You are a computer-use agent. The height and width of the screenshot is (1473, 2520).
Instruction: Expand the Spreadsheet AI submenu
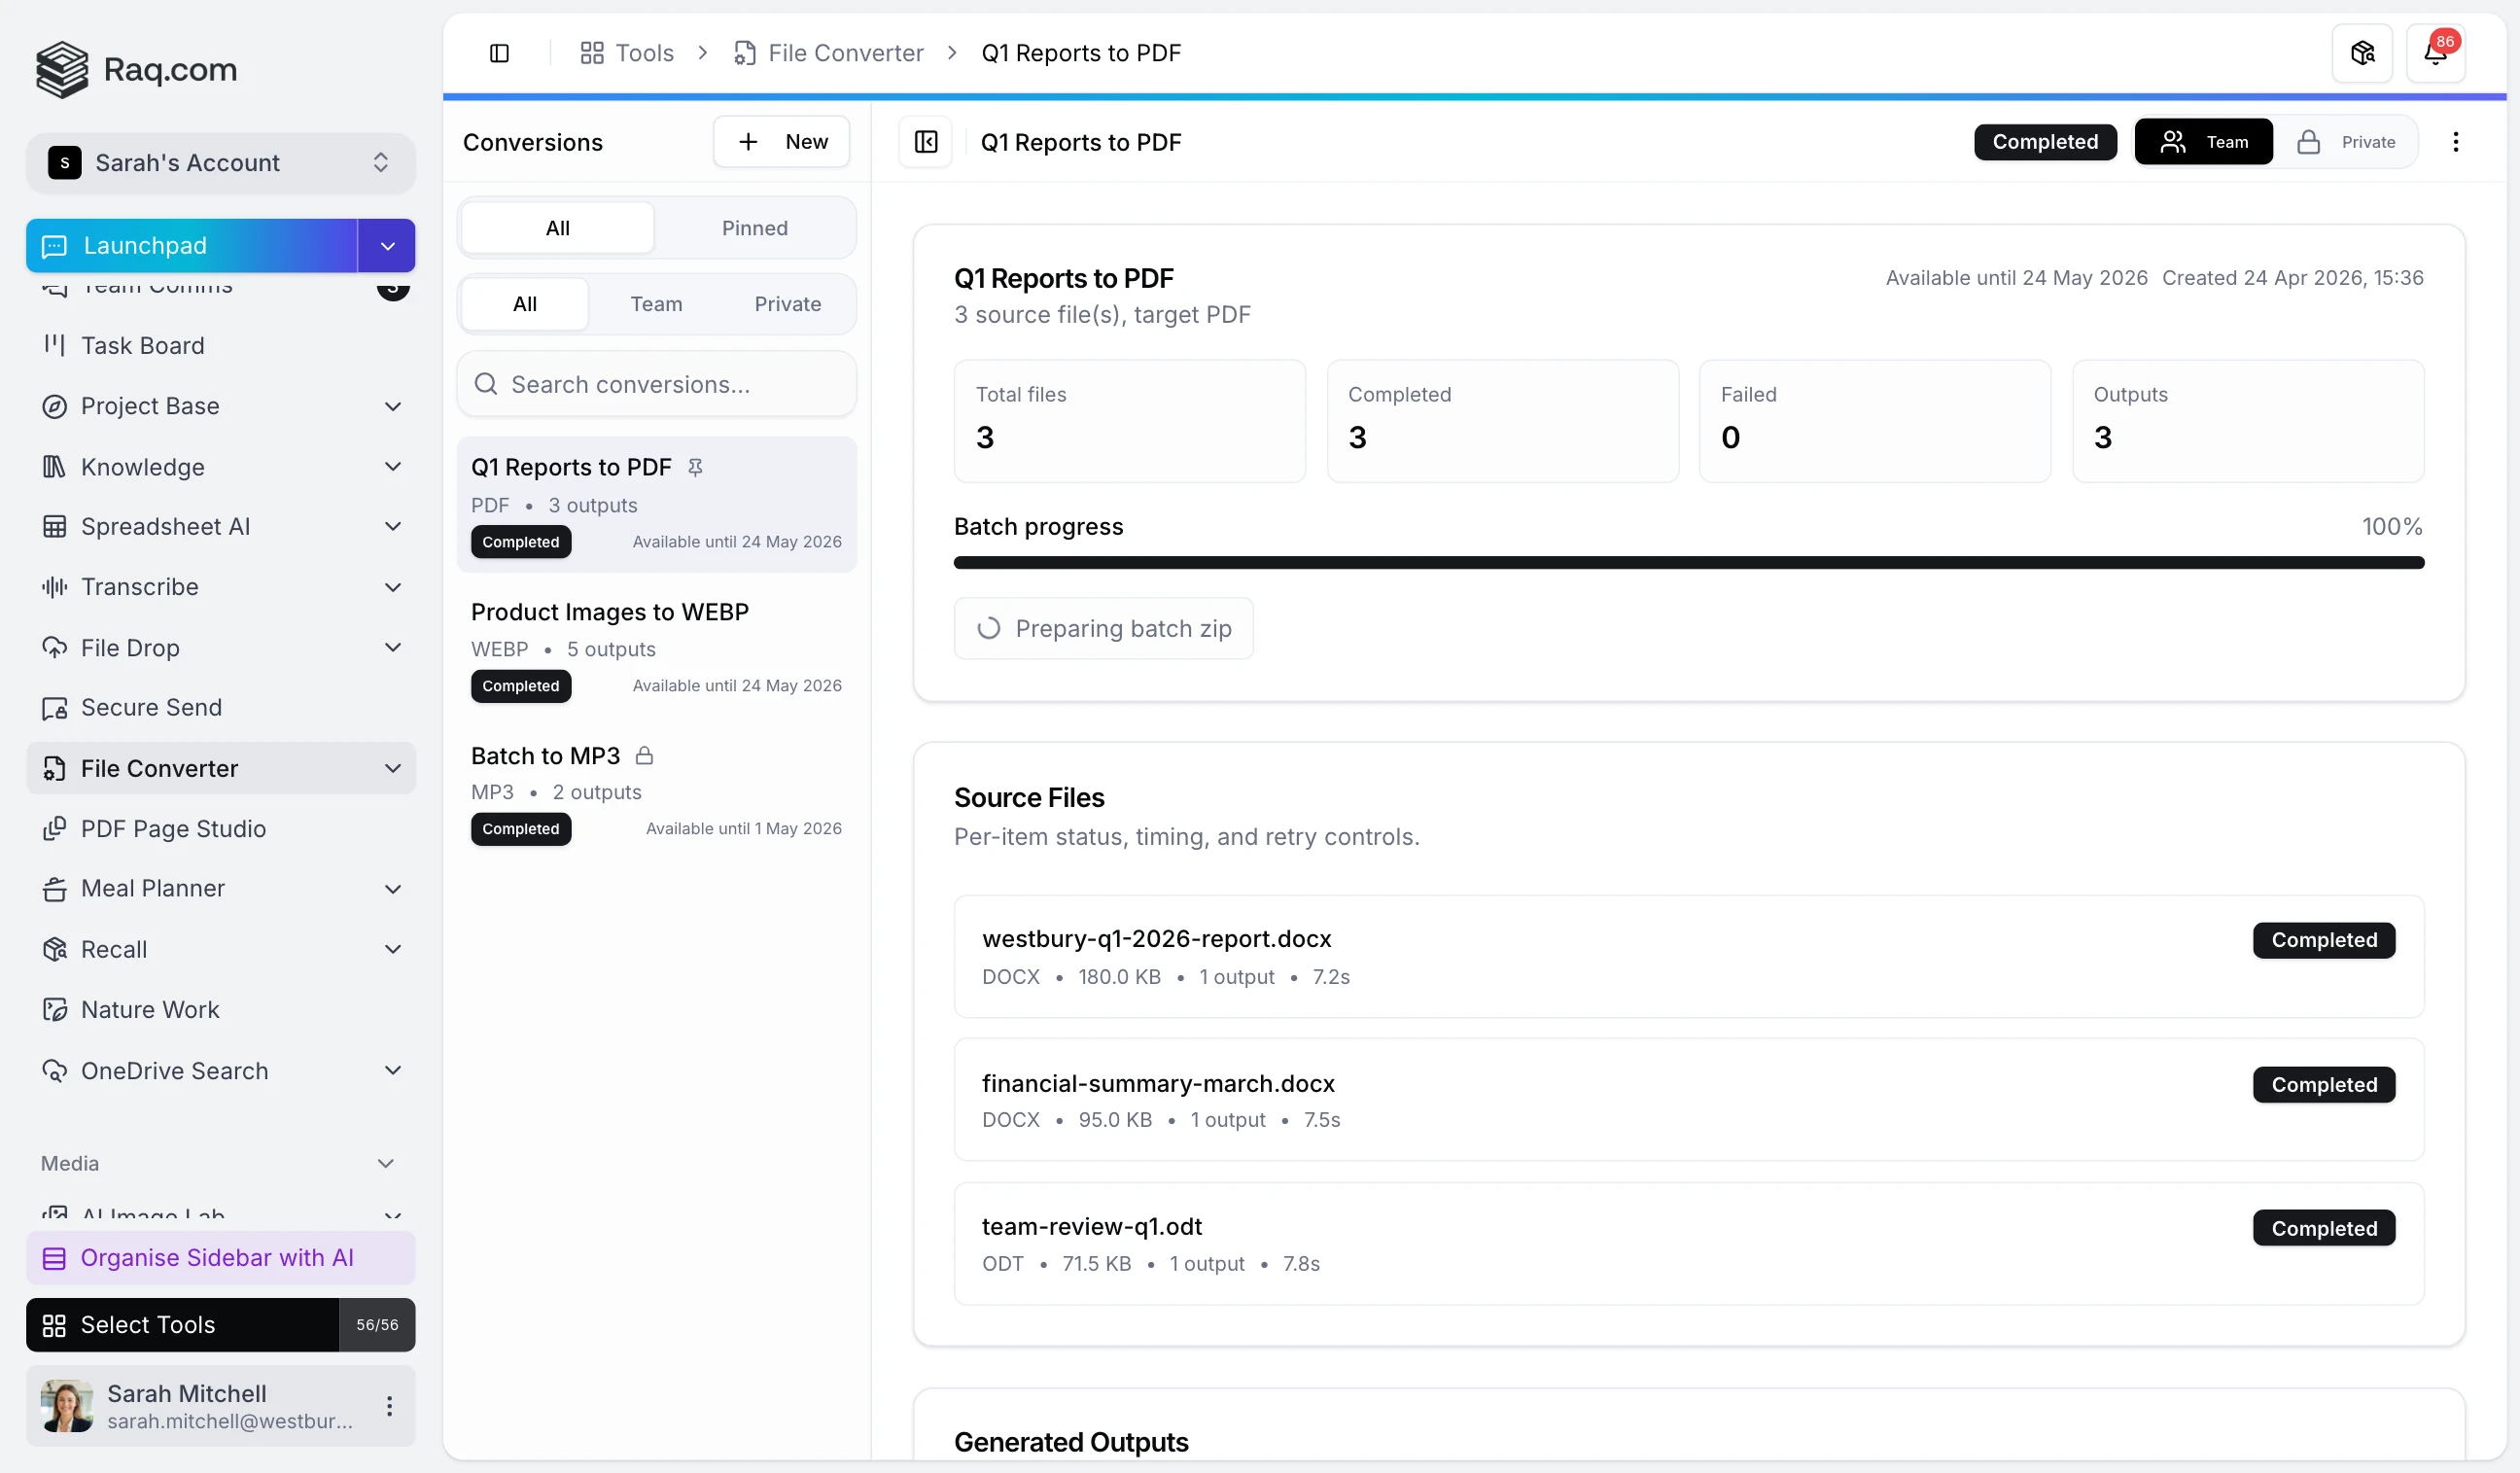[x=392, y=526]
